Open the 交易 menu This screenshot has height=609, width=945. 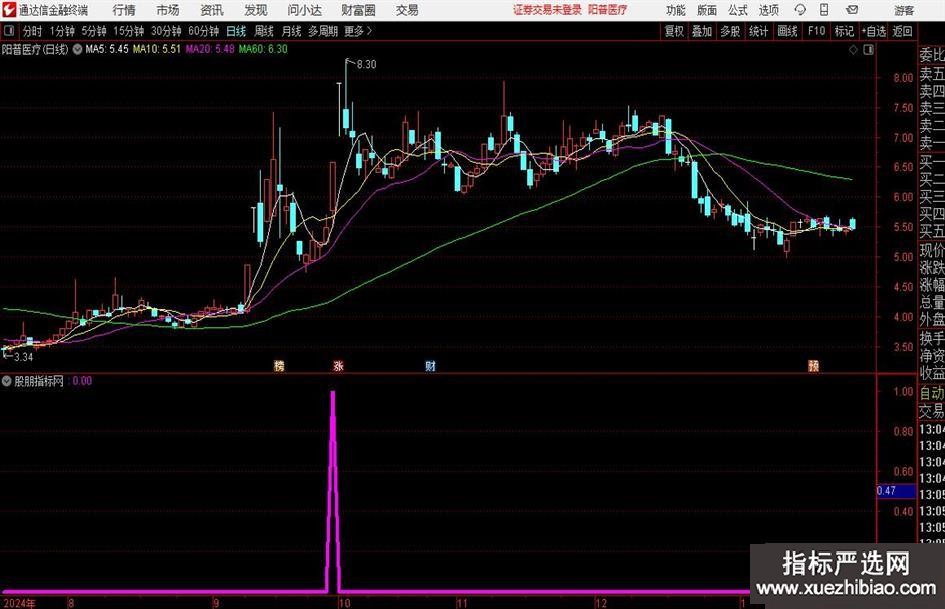click(x=407, y=10)
